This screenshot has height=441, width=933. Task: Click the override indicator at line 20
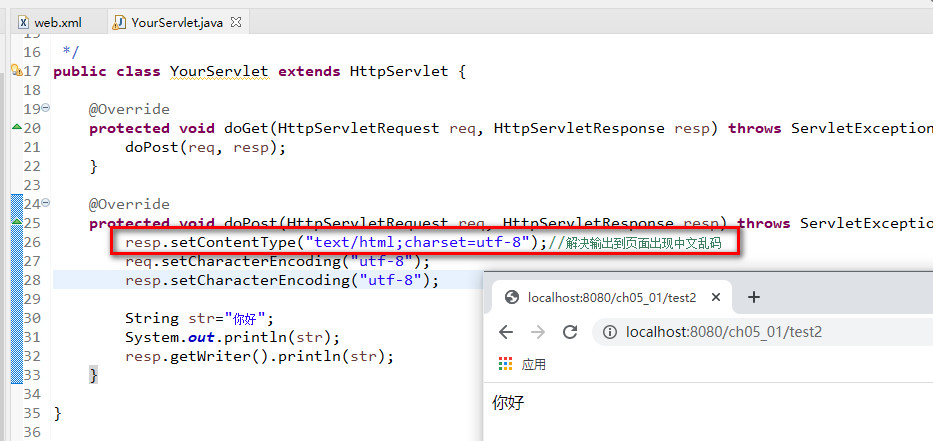(x=17, y=126)
